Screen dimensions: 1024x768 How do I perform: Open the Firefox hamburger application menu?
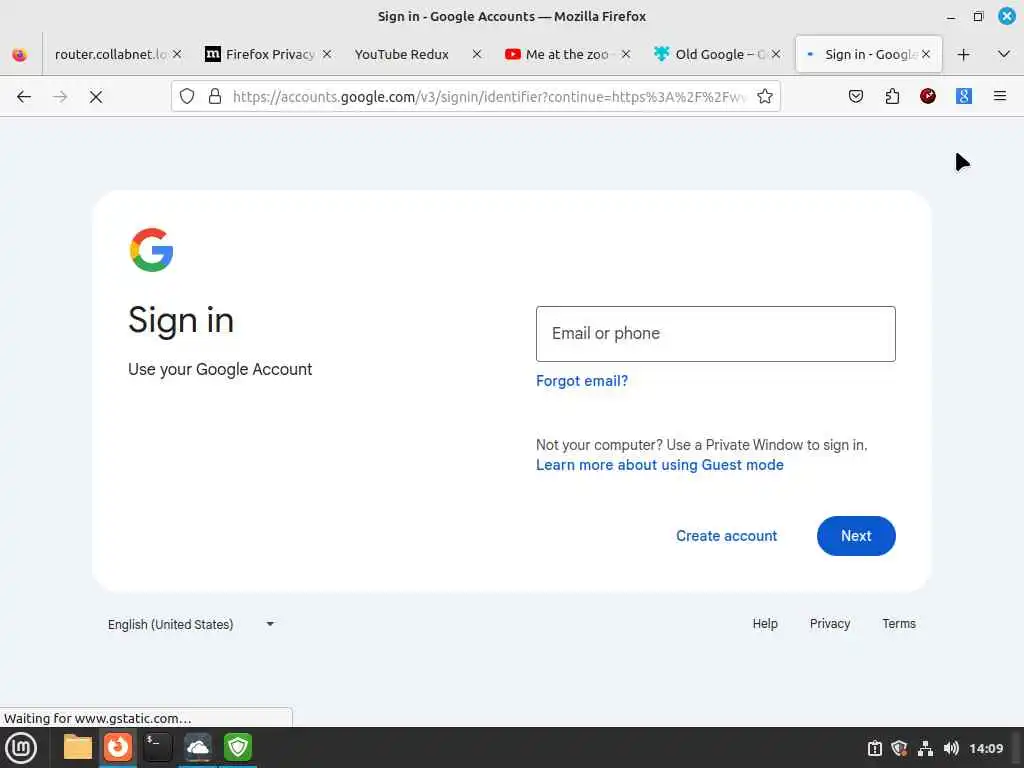point(1000,96)
